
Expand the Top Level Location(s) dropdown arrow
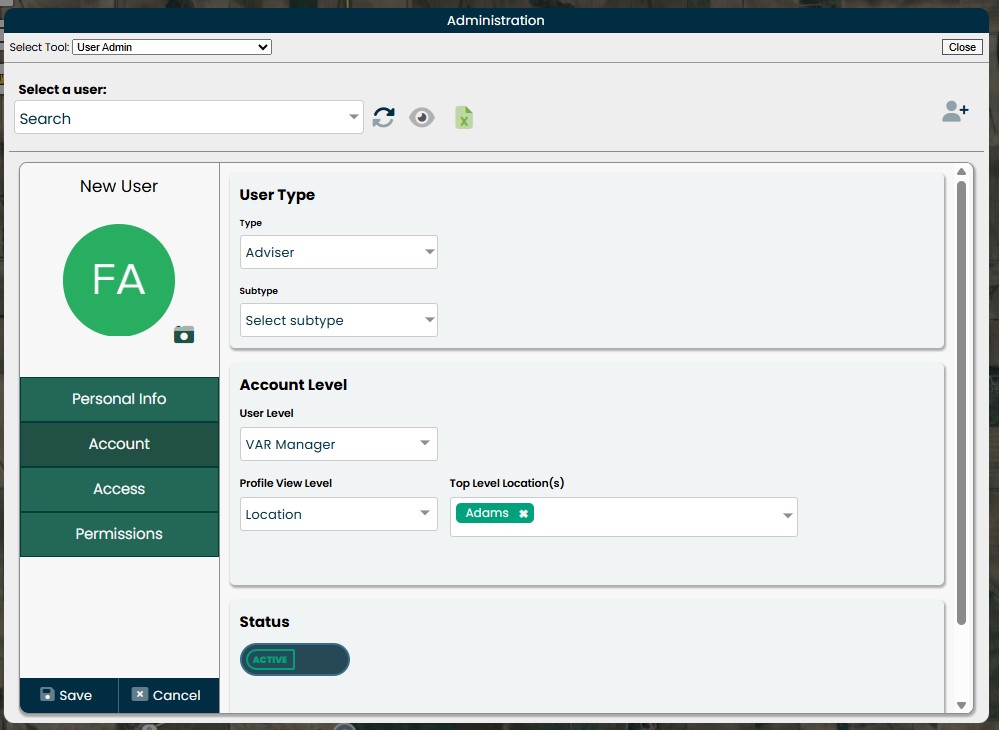click(x=787, y=516)
